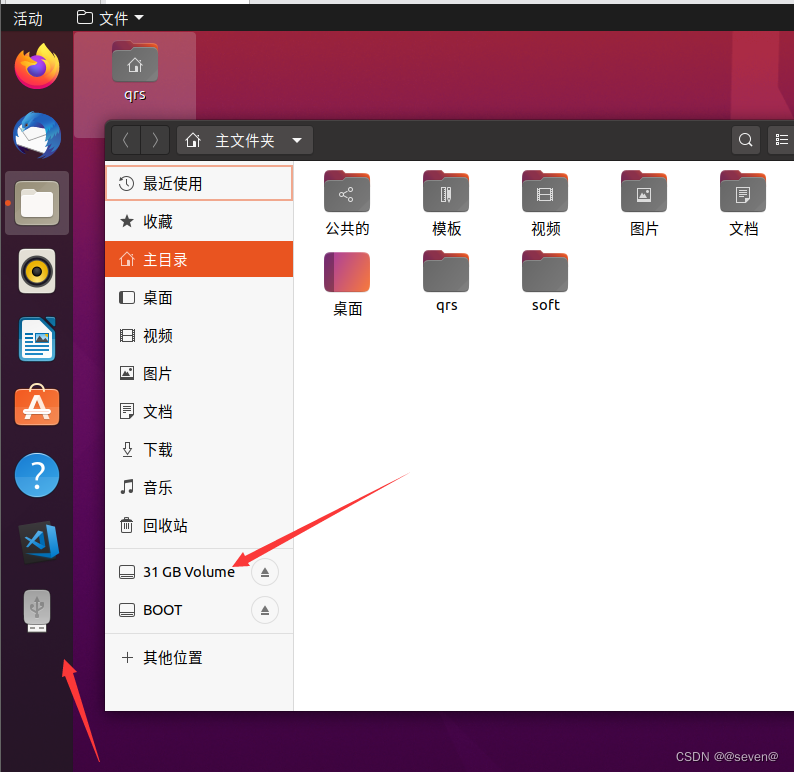Viewport: 794px width, 772px height.
Task: Eject the BOOT volume
Action: pyautogui.click(x=265, y=610)
